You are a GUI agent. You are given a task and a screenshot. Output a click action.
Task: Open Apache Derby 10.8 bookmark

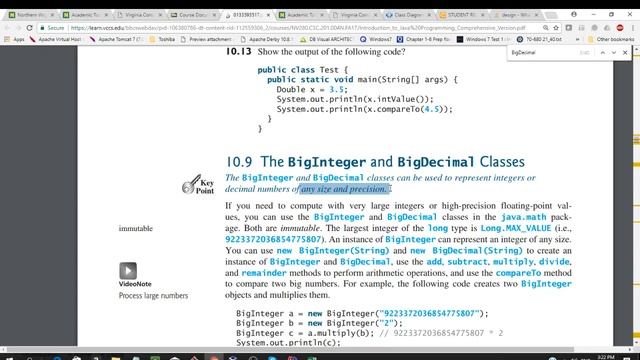[x=267, y=39]
